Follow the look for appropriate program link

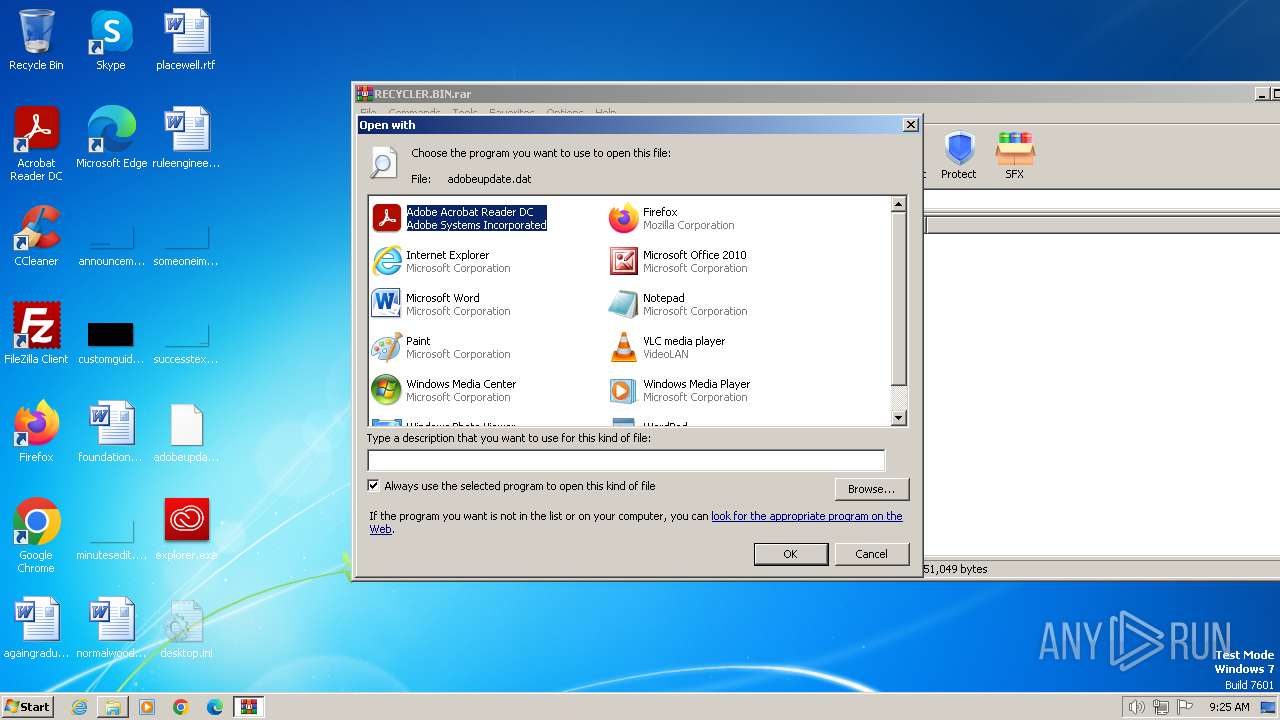click(x=806, y=516)
